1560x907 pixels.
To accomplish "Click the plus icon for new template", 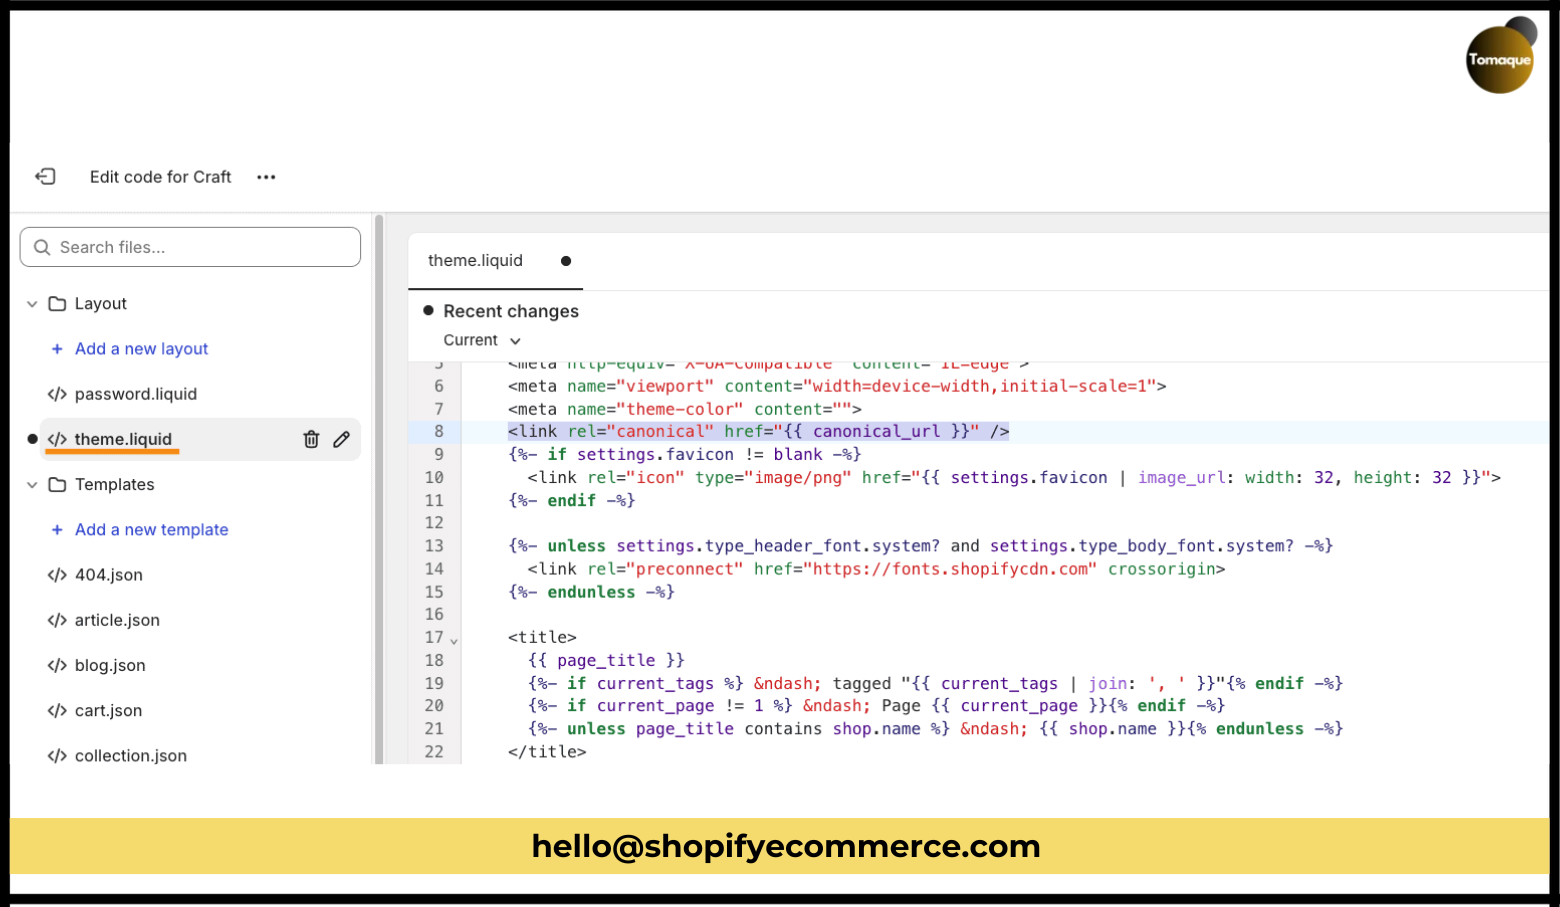I will coord(57,530).
